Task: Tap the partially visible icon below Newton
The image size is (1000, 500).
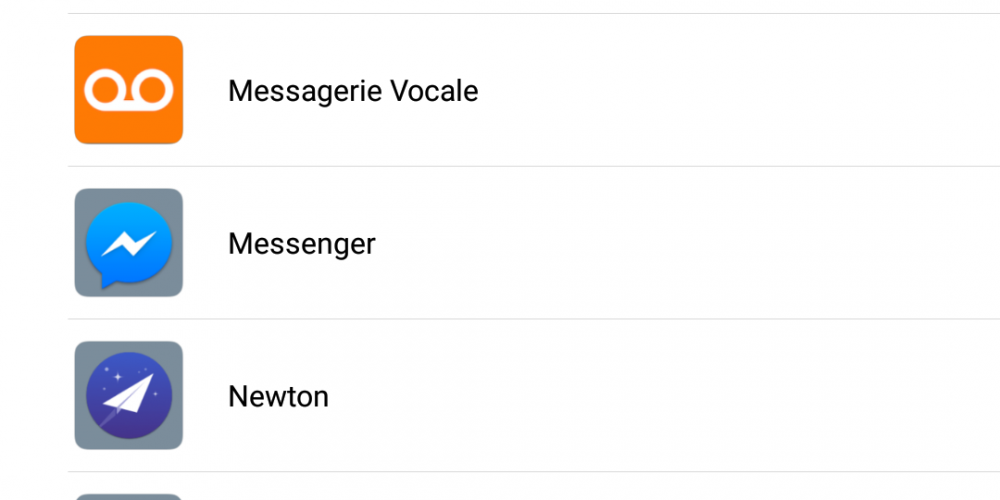Action: 129,497
